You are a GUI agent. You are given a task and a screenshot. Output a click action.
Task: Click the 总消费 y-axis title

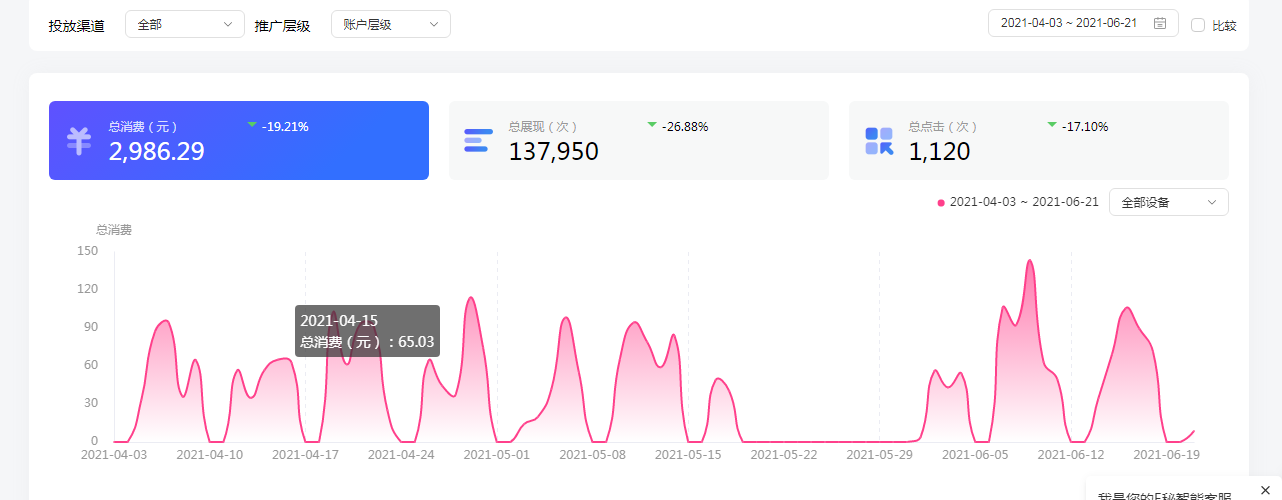(114, 230)
